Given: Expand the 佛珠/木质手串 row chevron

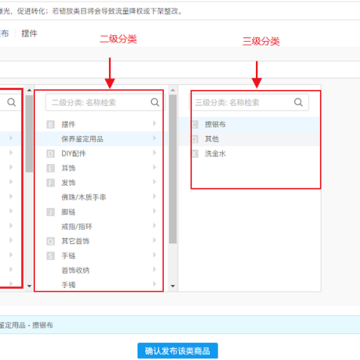Looking at the screenshot, I should coord(154,197).
